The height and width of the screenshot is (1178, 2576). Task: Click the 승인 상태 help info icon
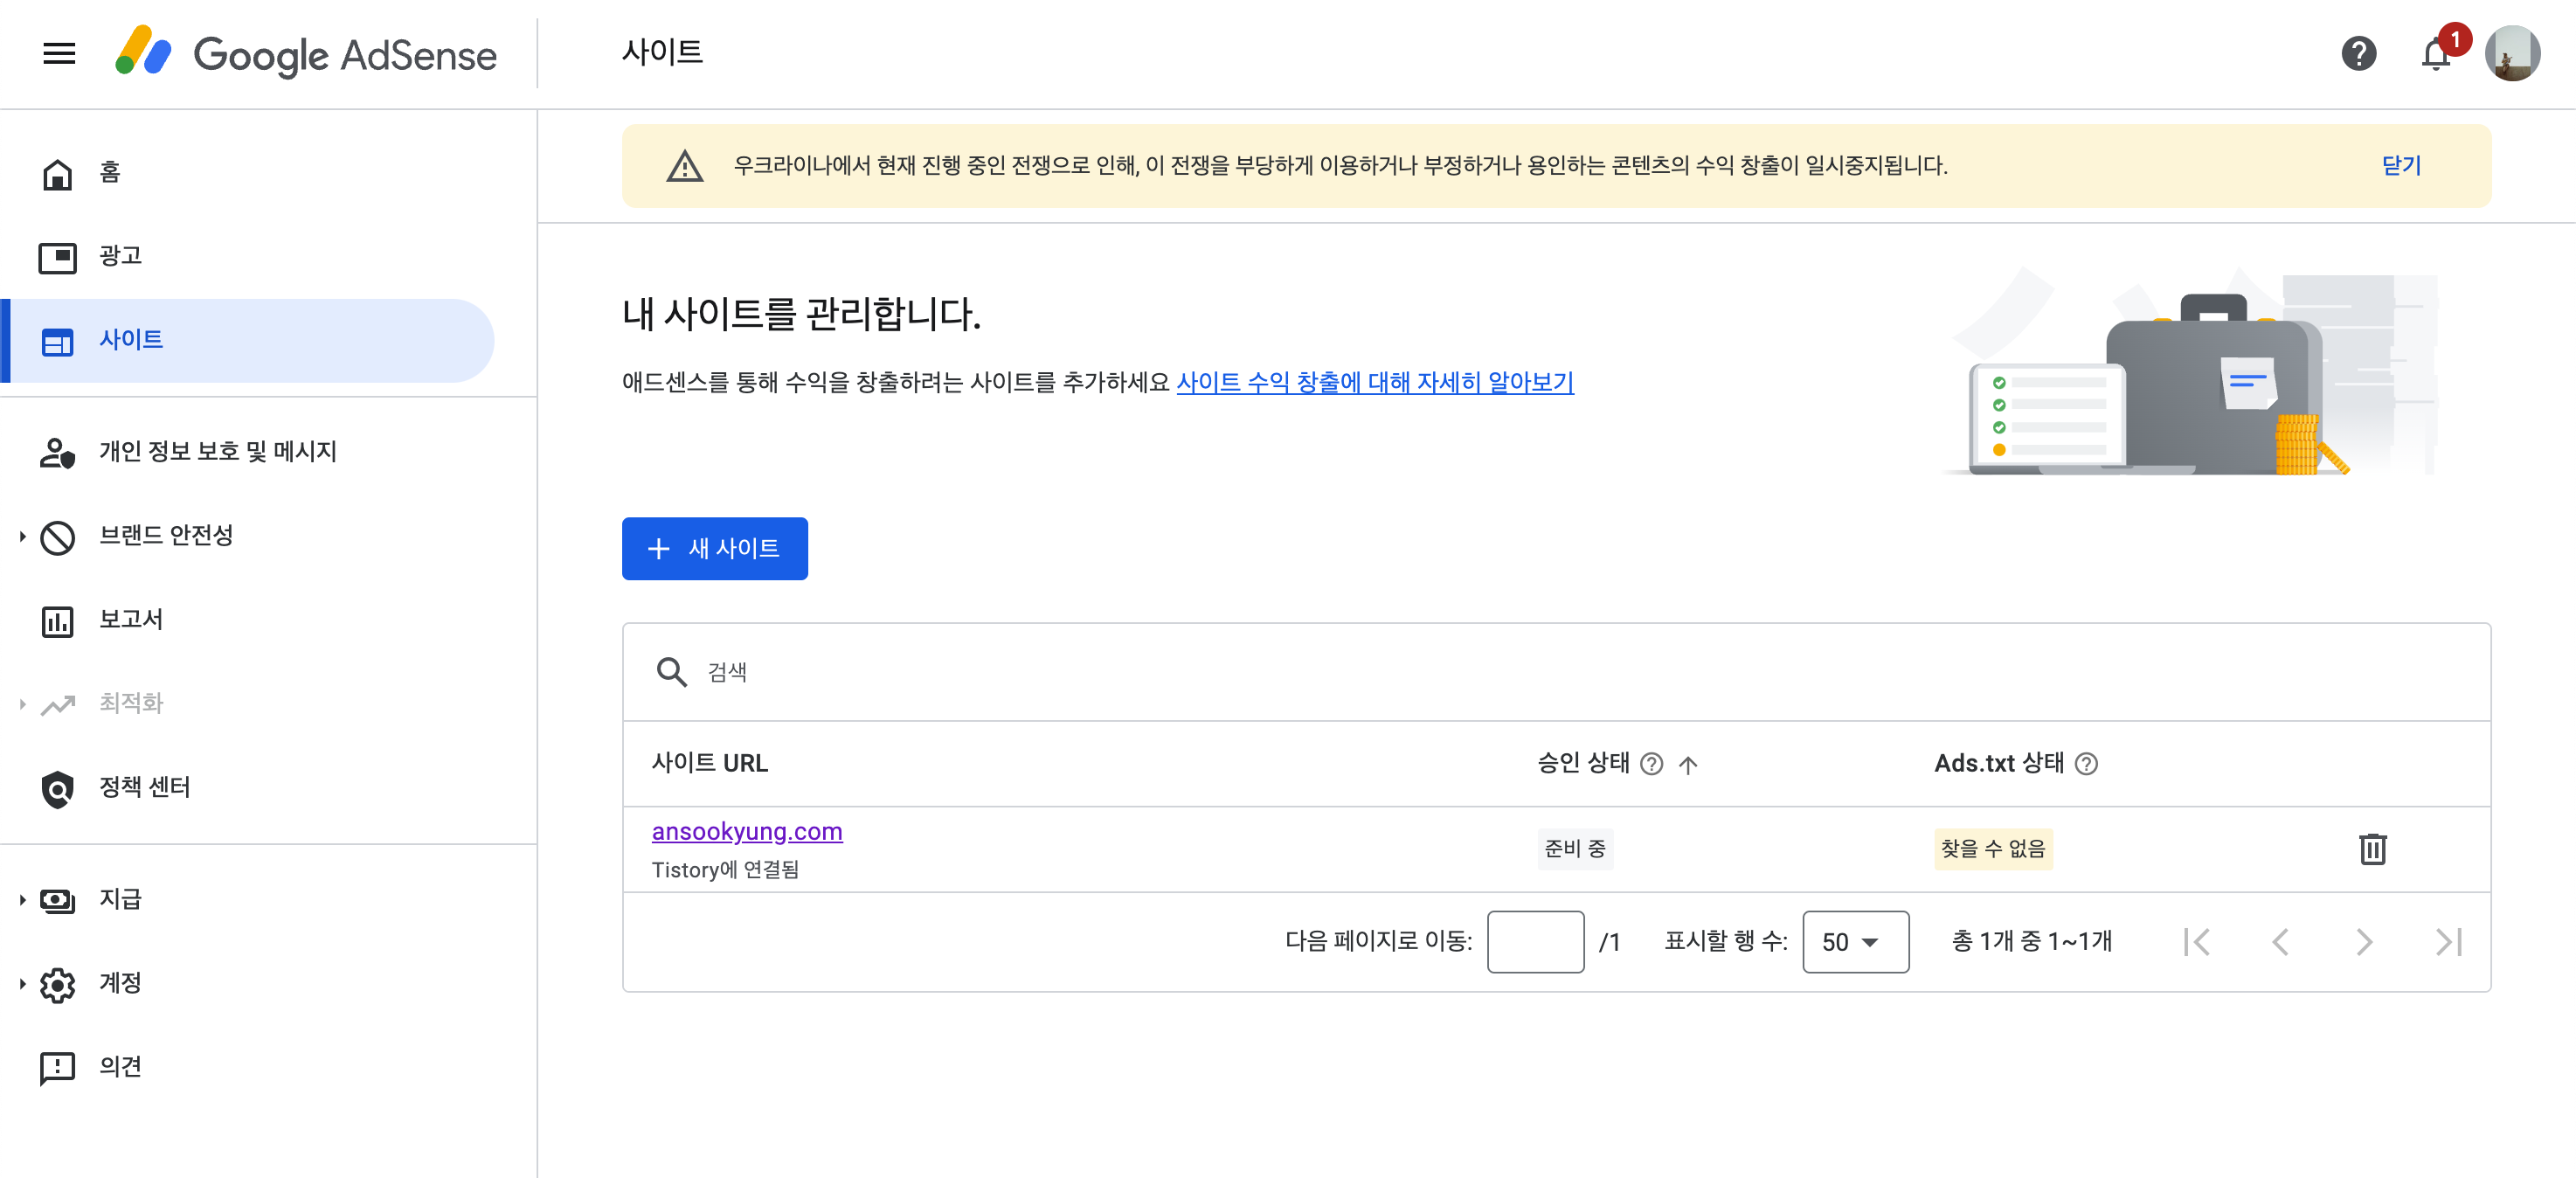click(x=1652, y=764)
